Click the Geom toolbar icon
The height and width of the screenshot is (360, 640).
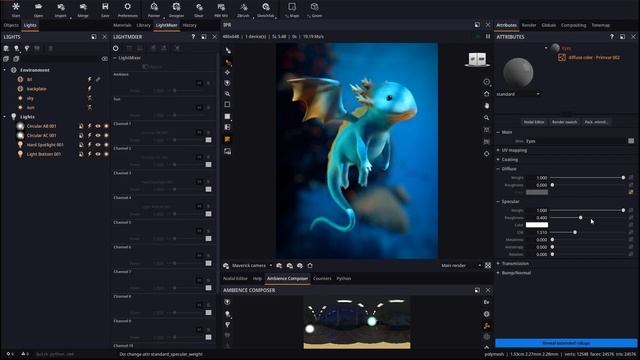click(314, 7)
